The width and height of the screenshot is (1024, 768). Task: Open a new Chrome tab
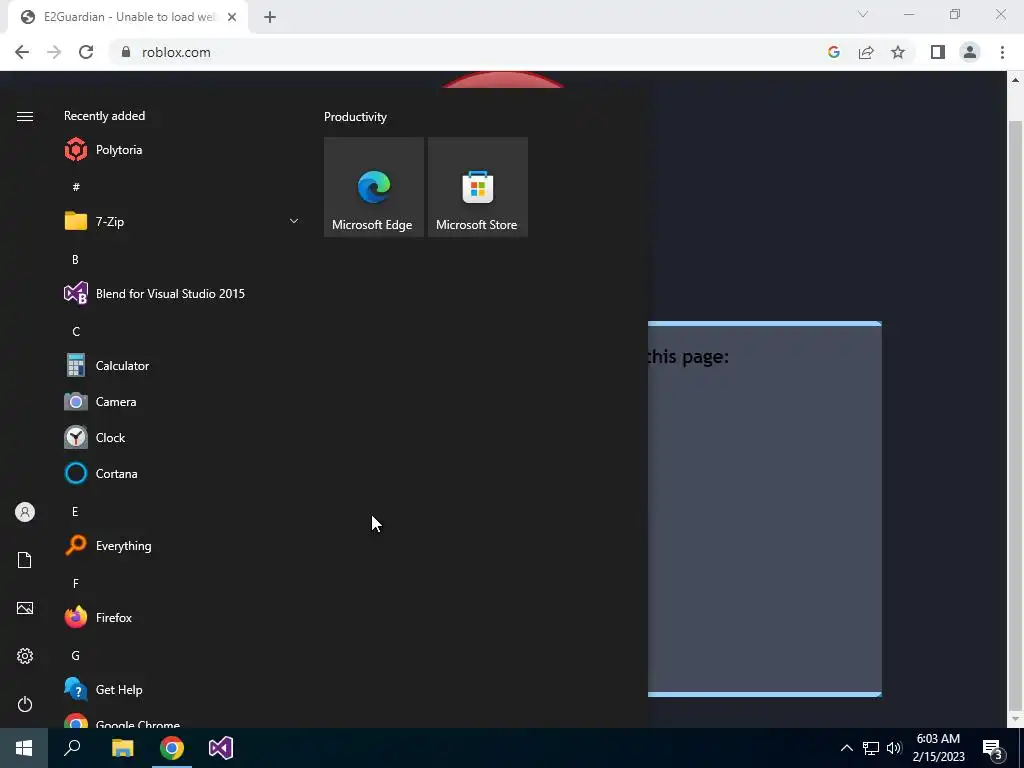click(270, 17)
